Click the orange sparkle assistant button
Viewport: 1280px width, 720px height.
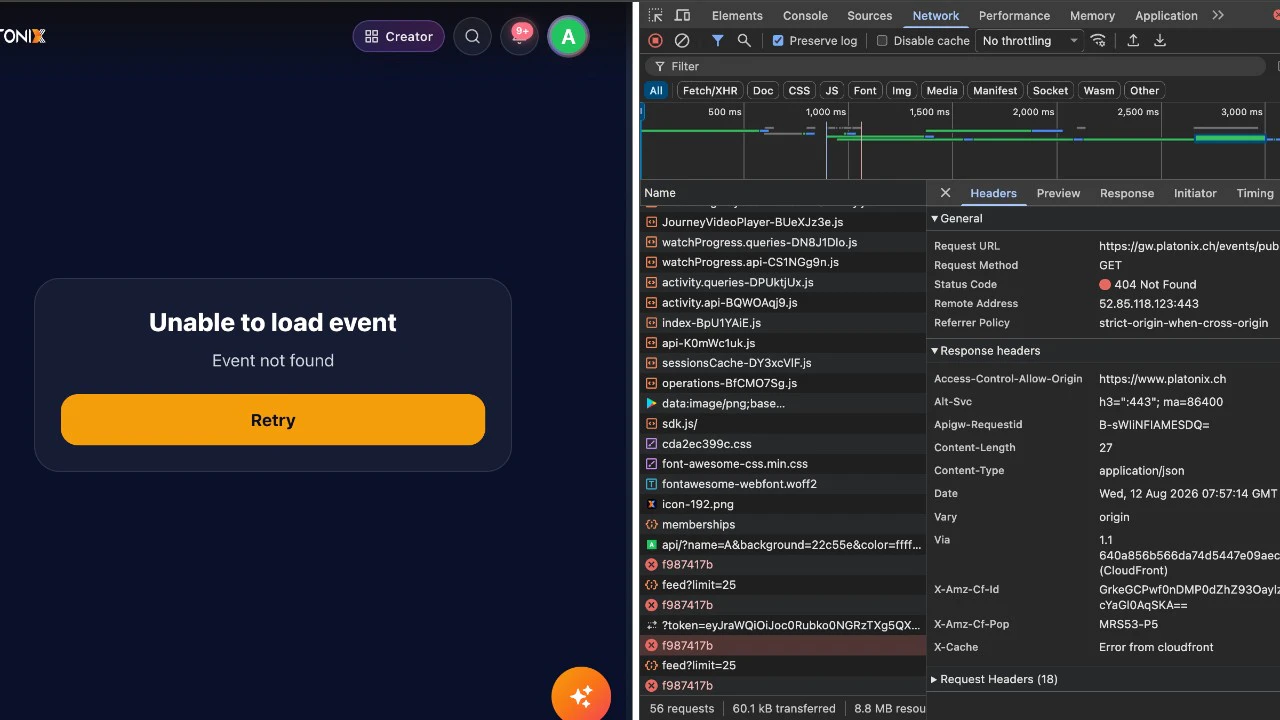581,695
